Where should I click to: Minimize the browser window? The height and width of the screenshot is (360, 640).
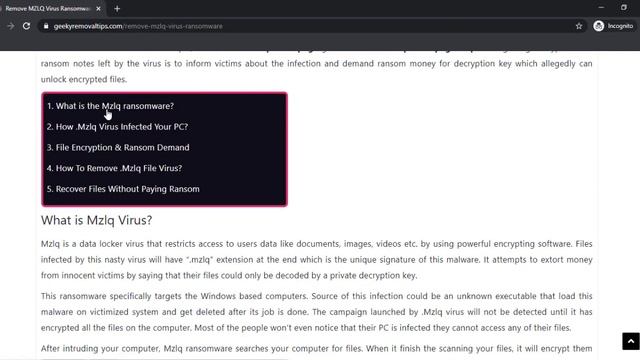[x=601, y=7]
